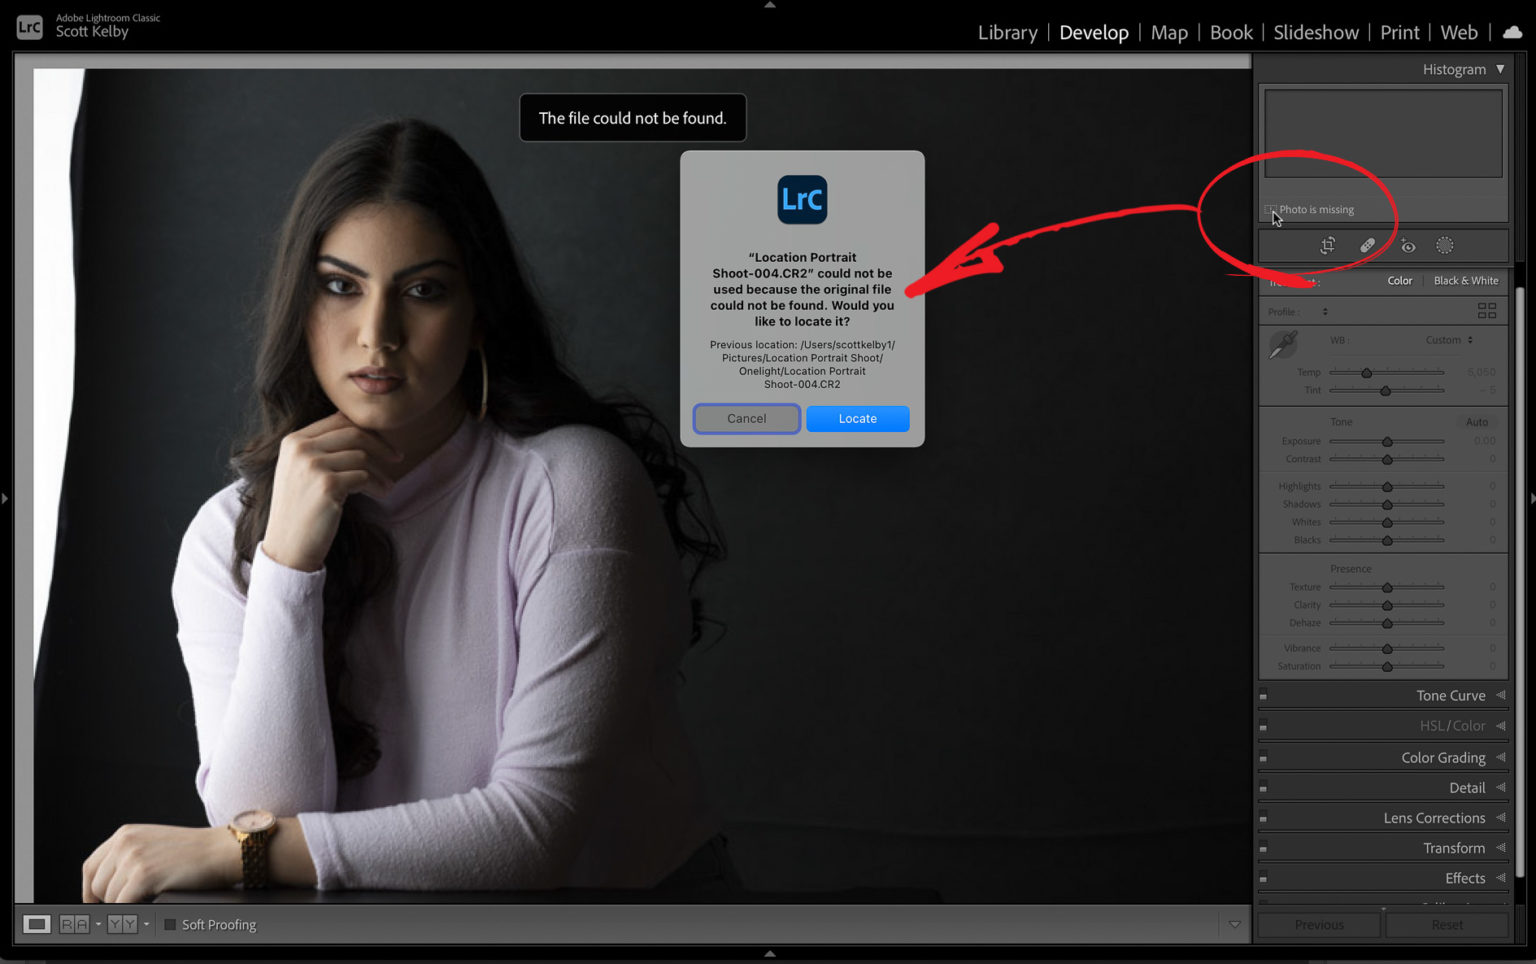Viewport: 1536px width, 964px height.
Task: Click the Locate button
Action: (857, 418)
